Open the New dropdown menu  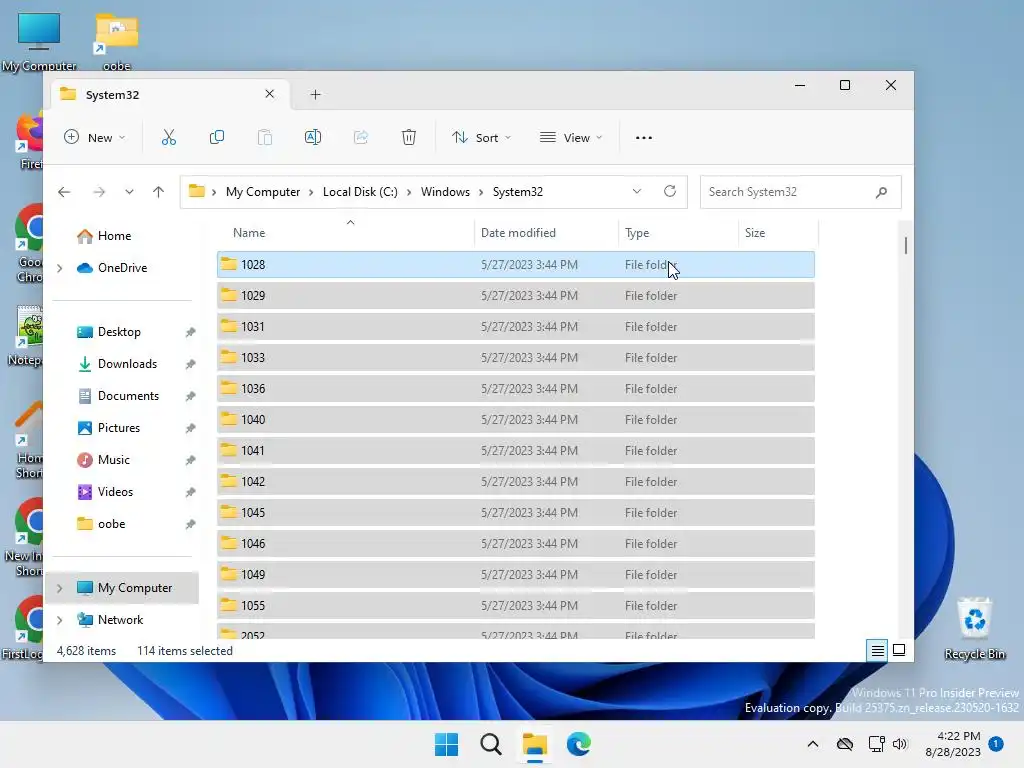(x=95, y=137)
